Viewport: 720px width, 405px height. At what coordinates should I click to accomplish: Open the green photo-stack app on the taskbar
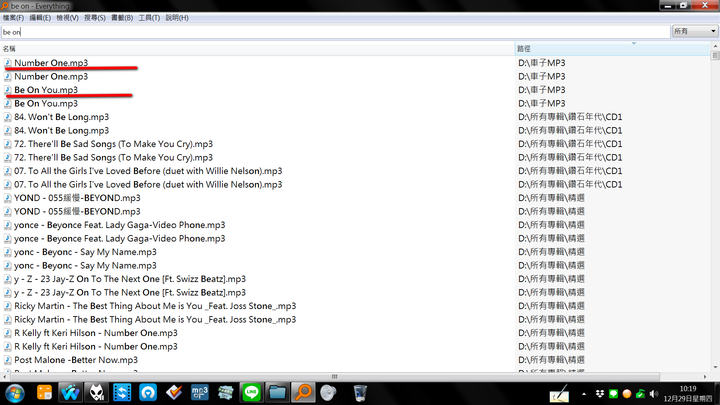(x=225, y=393)
